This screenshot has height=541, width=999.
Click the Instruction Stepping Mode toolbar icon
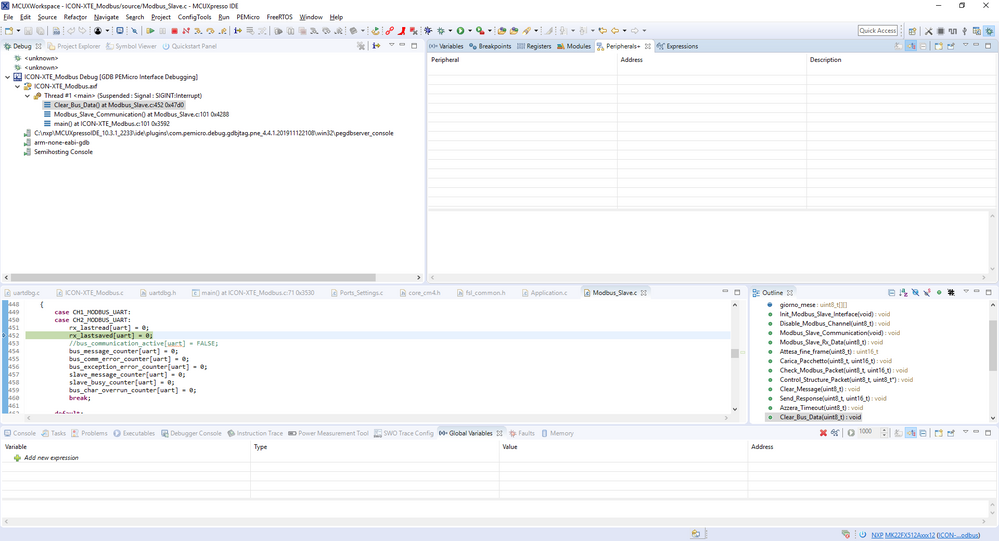point(237,31)
